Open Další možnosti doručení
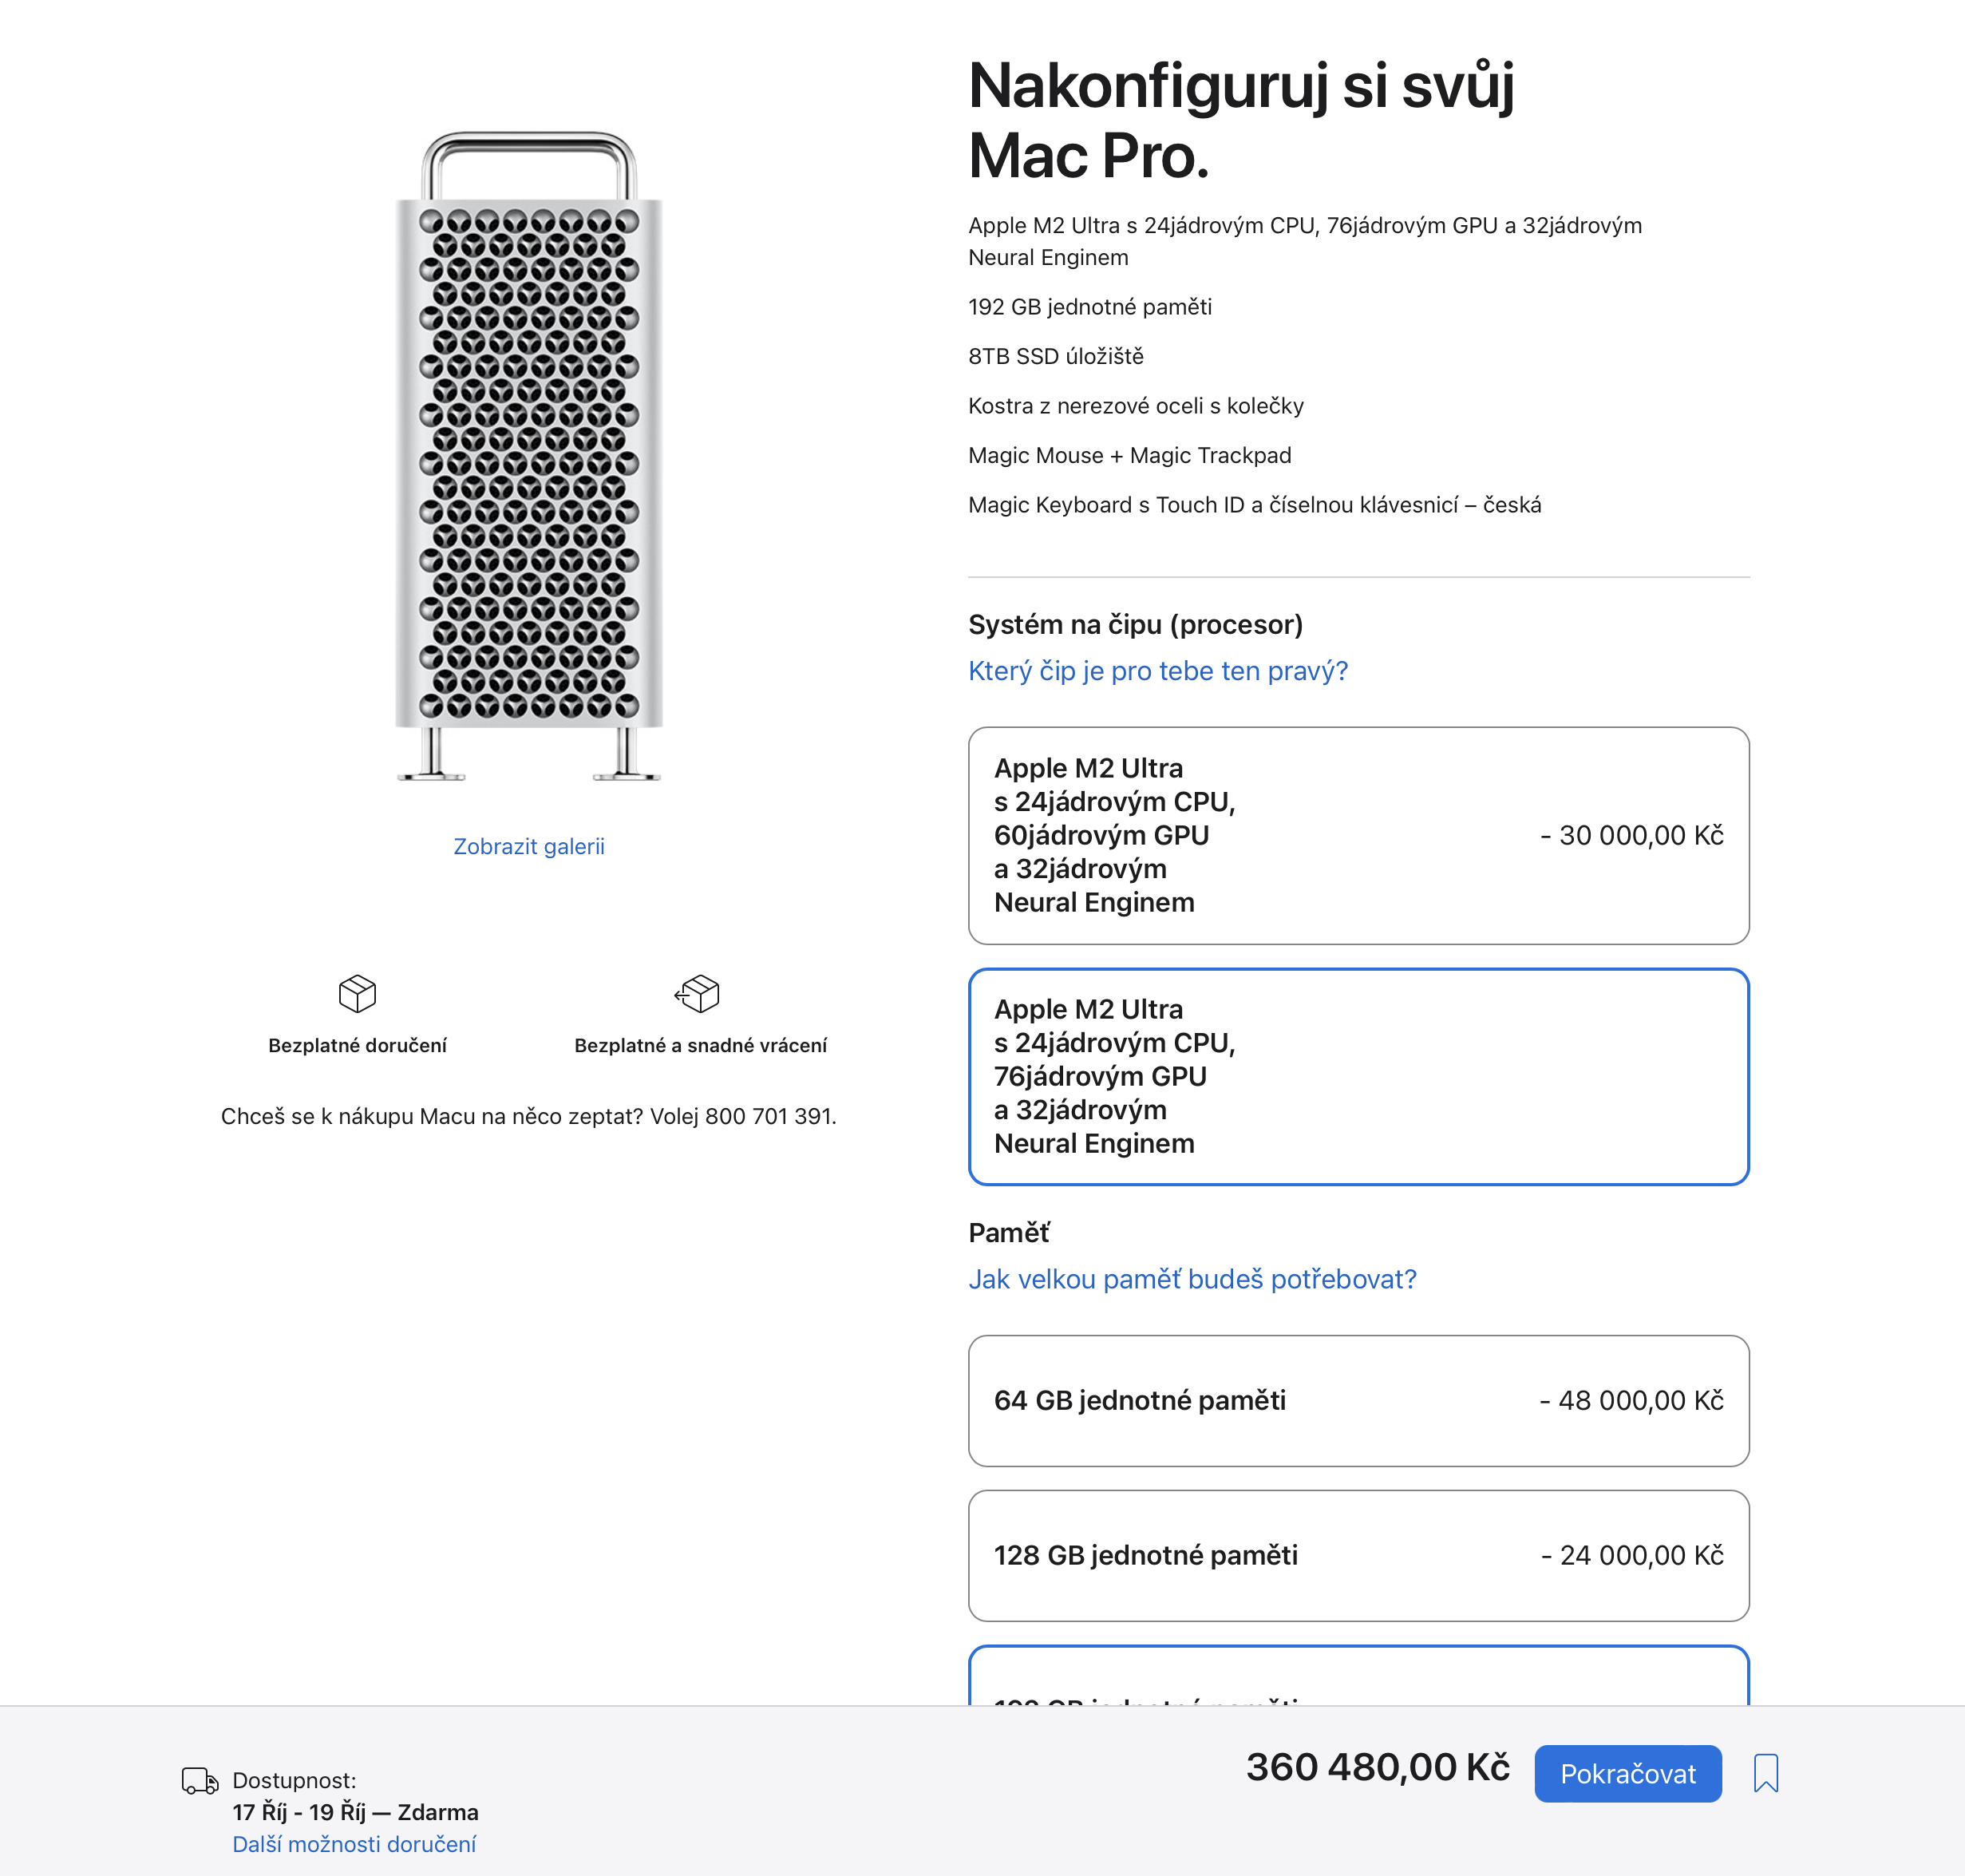This screenshot has width=1965, height=1876. (x=354, y=1844)
